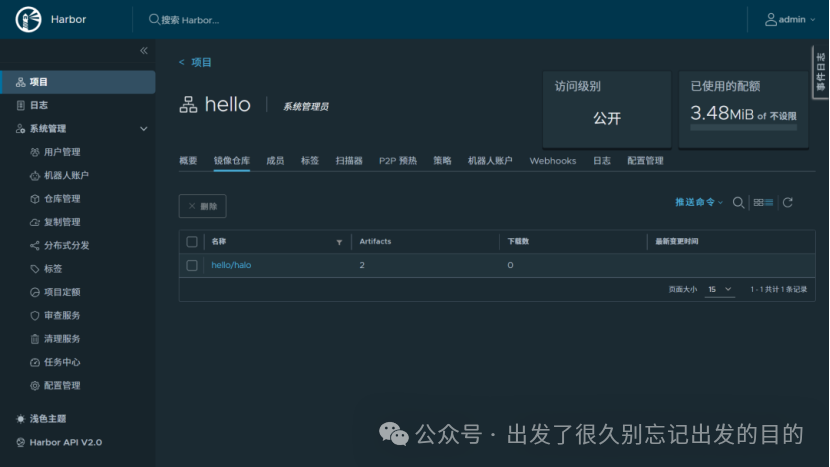Open the hello/halo repository link
The height and width of the screenshot is (467, 830).
pyautogui.click(x=231, y=265)
